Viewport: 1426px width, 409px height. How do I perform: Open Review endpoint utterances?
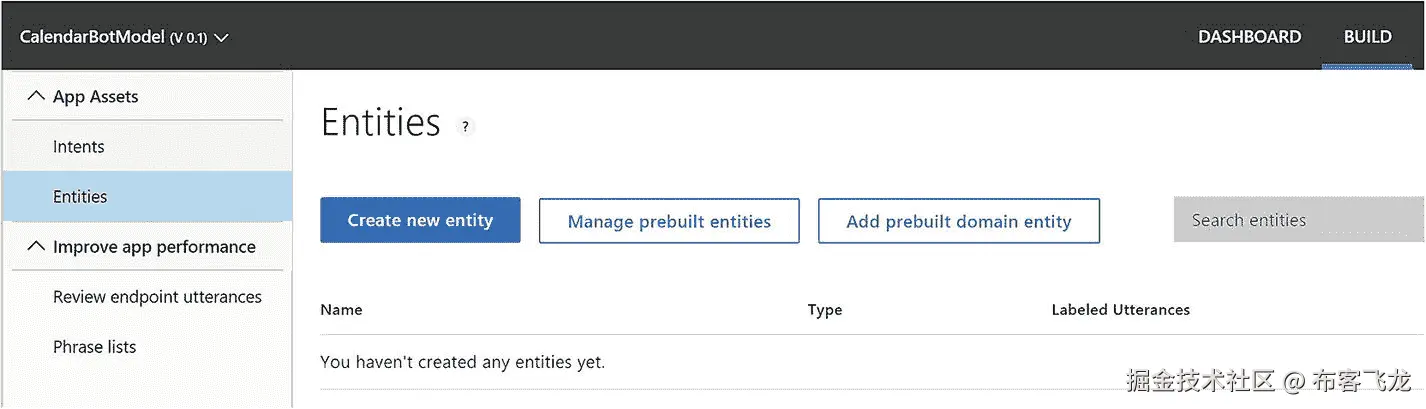coord(157,297)
